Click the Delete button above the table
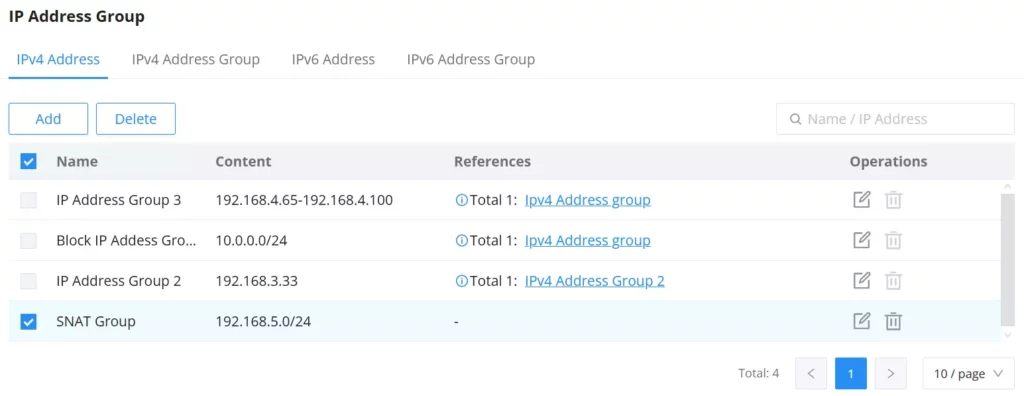The image size is (1024, 396). pos(136,119)
